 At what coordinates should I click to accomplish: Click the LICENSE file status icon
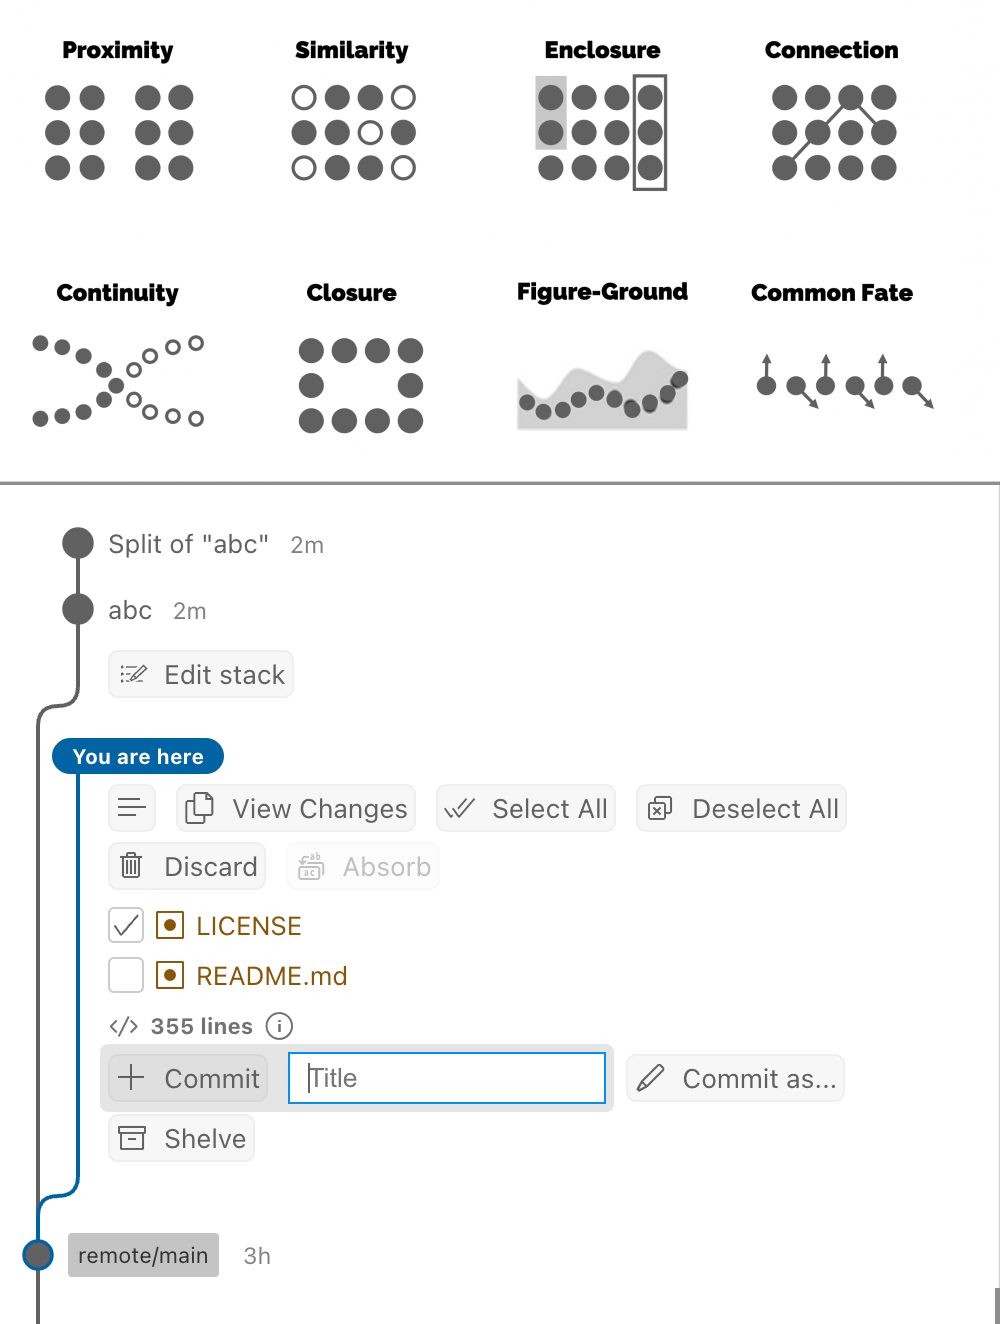pos(170,926)
